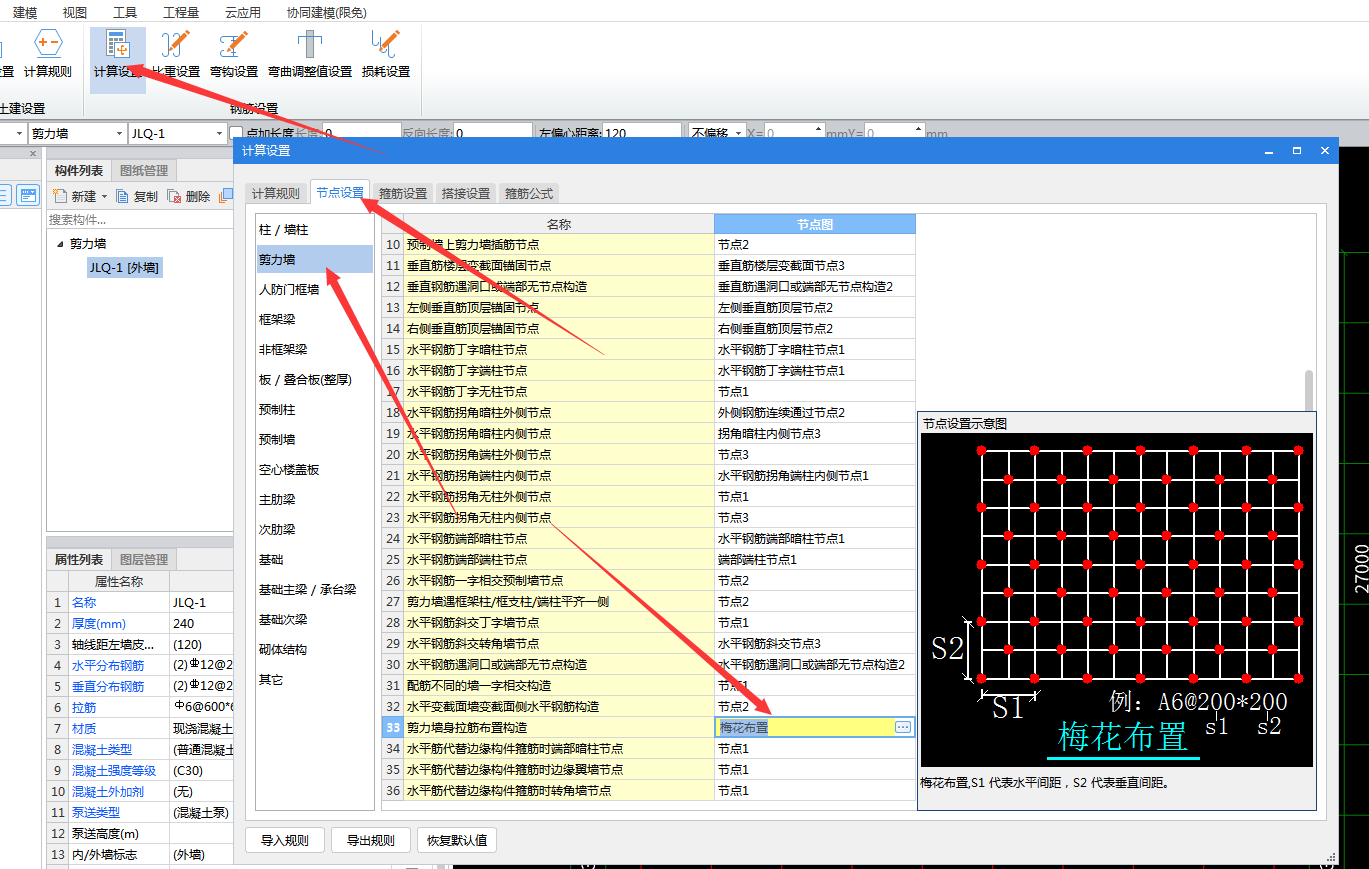Switch to 图层管理 tab
Screen dimensions: 1369x869
tap(144, 559)
